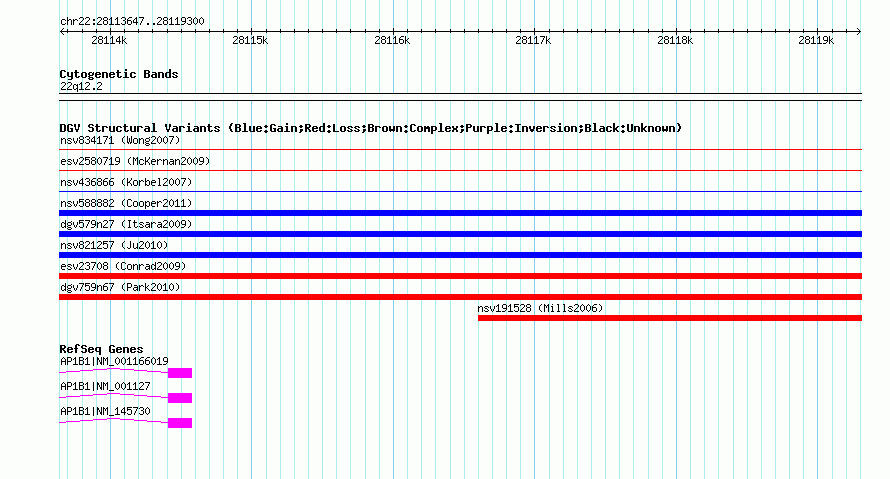Open the esv2580719 (McKernan2009) variant entry
Viewport: 890px width, 479px height.
click(x=135, y=161)
